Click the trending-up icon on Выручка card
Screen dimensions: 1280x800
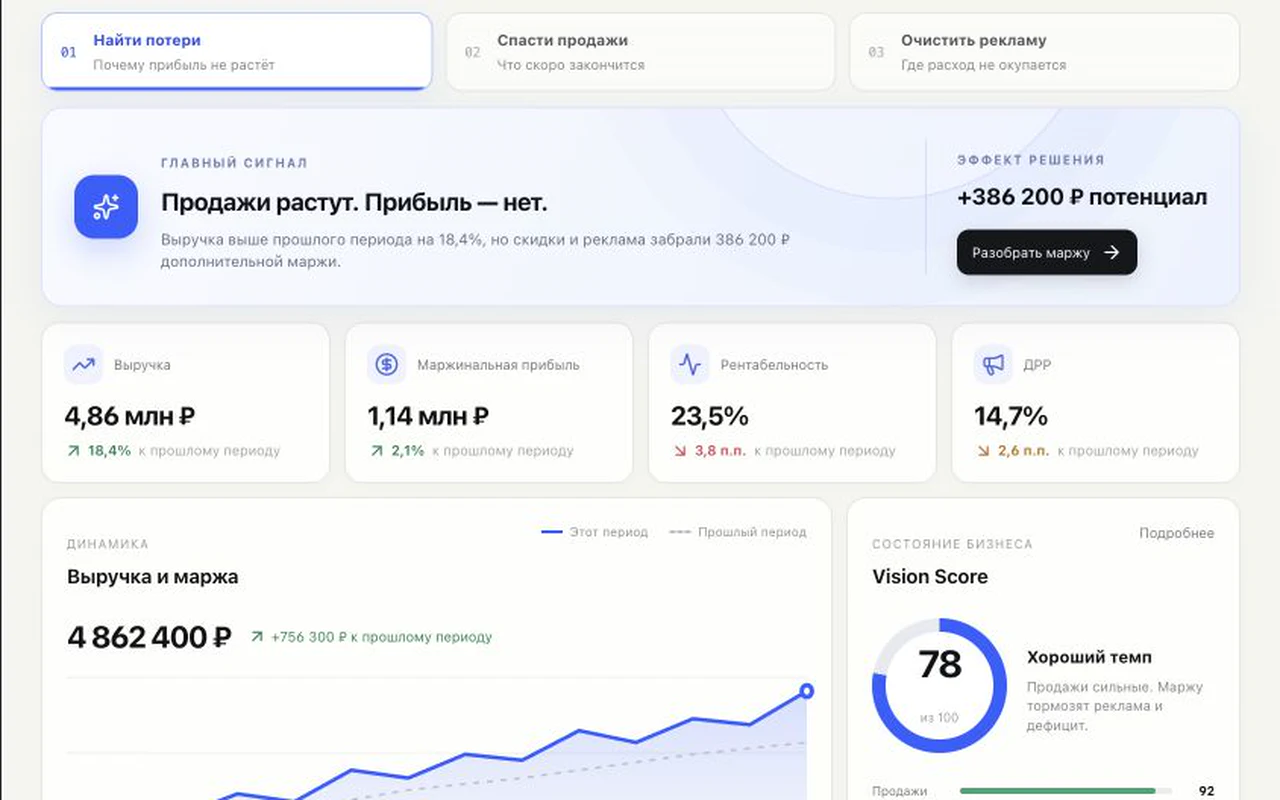click(83, 365)
